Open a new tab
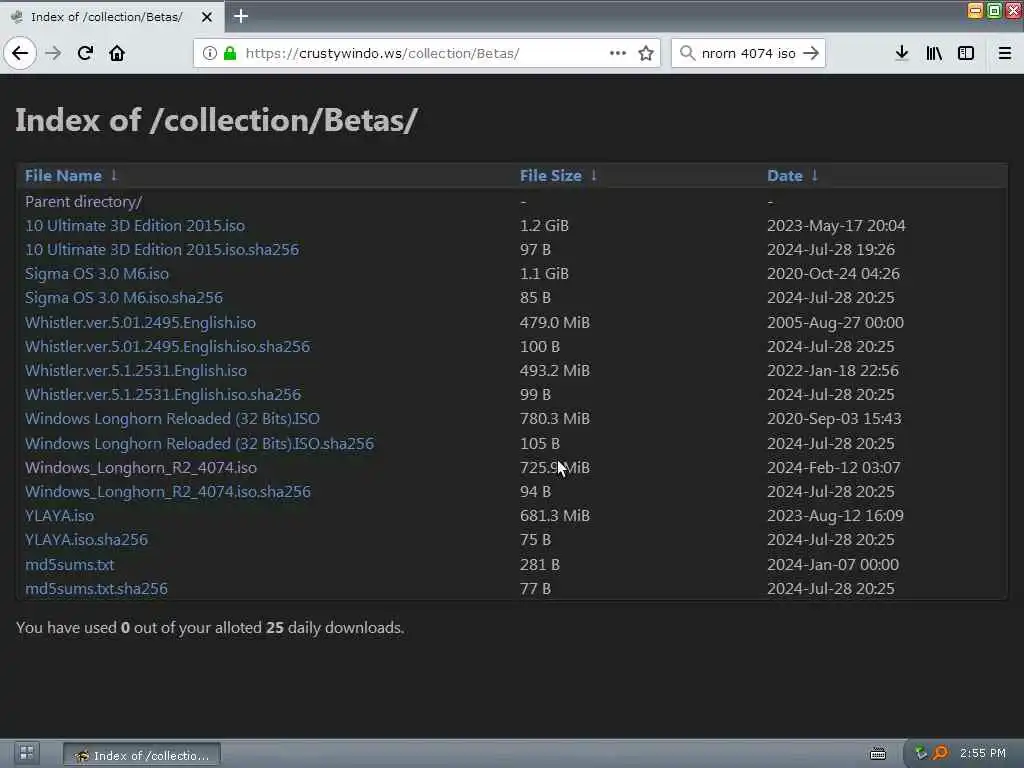The height and width of the screenshot is (768, 1024). [241, 16]
